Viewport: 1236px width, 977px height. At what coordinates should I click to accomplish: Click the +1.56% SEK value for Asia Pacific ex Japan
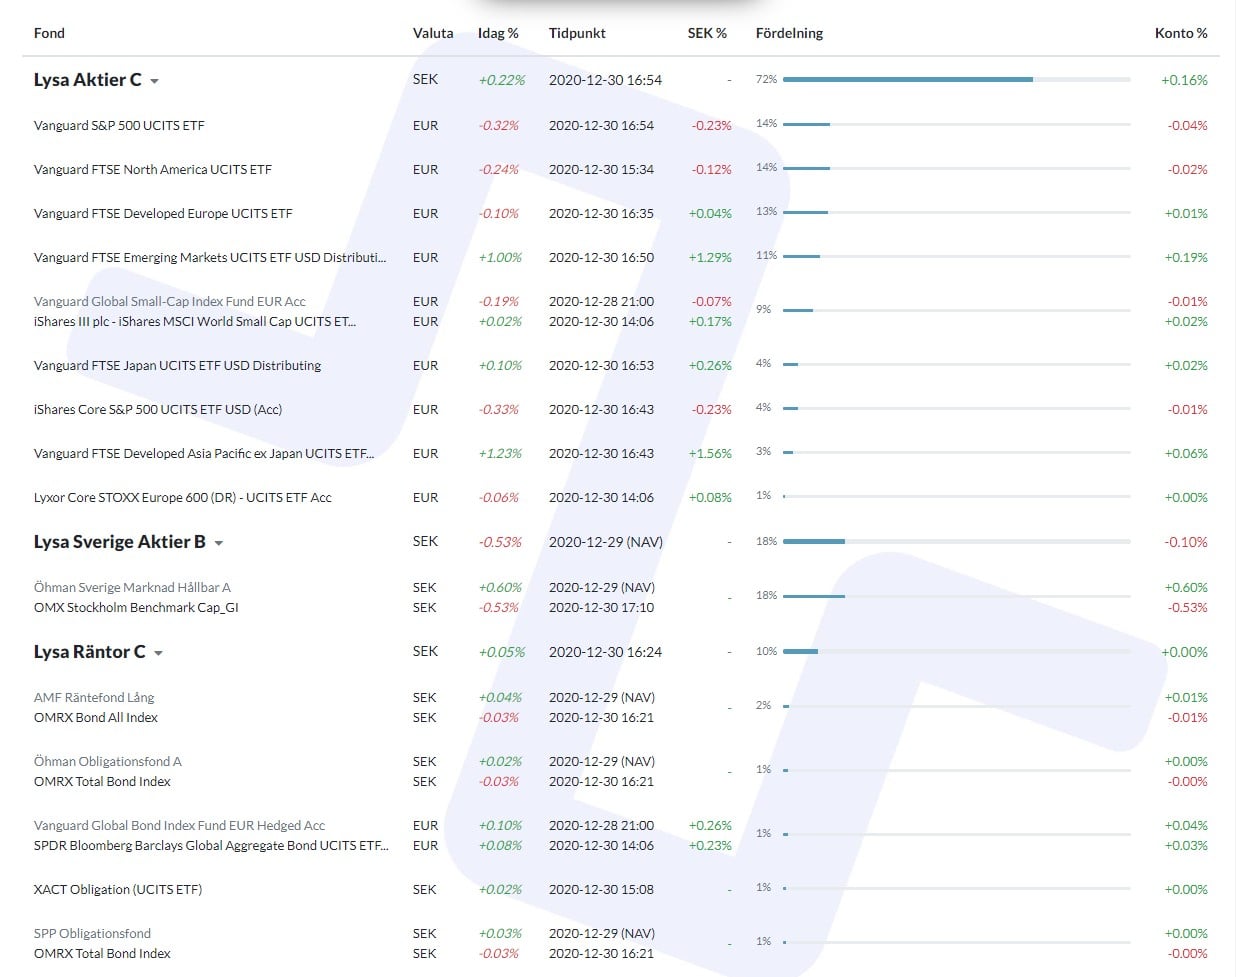710,453
